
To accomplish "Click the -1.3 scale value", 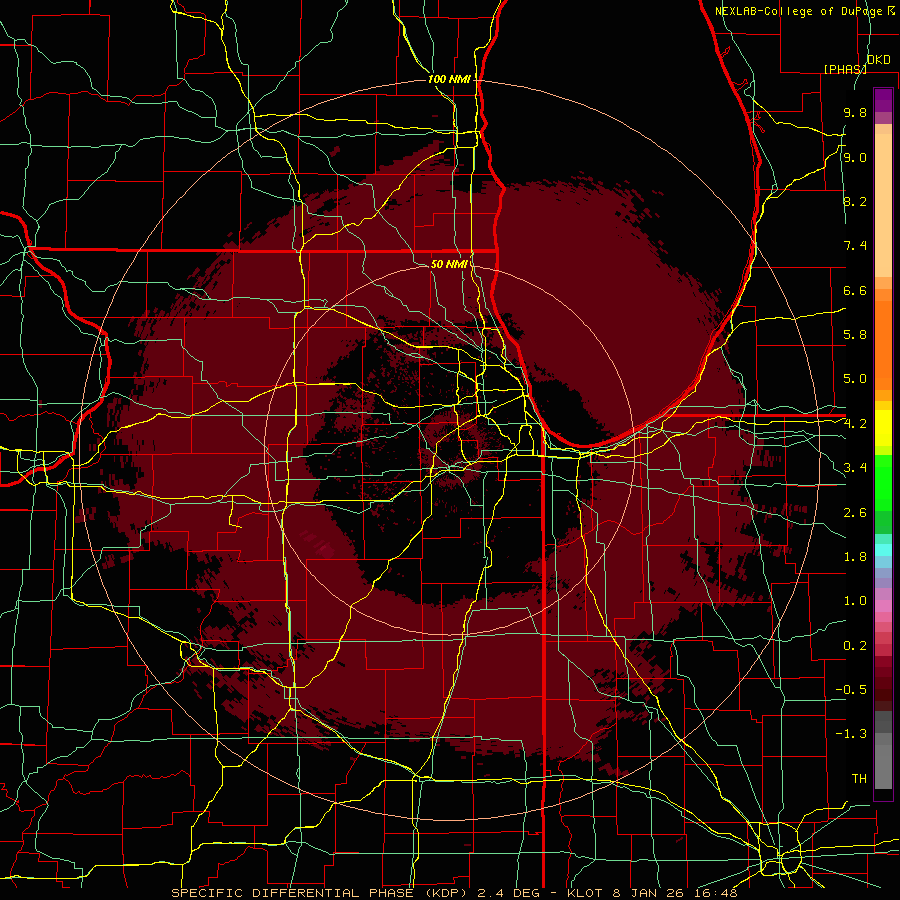I will click(851, 734).
